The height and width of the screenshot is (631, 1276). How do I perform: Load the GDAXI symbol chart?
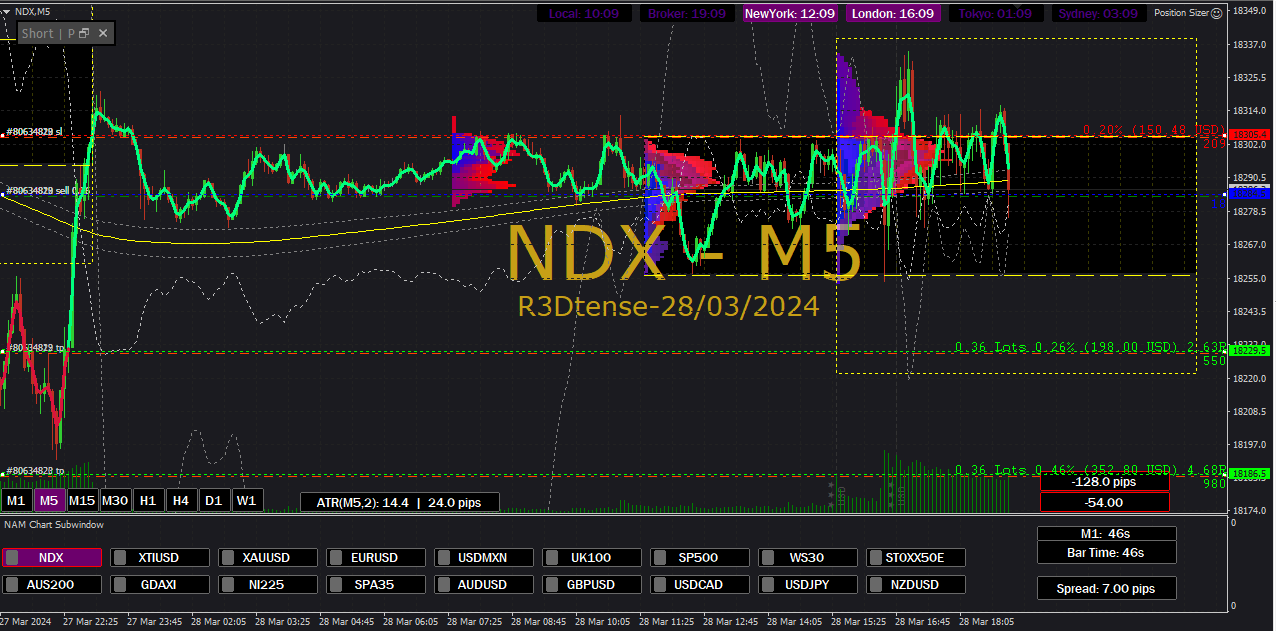pyautogui.click(x=160, y=584)
